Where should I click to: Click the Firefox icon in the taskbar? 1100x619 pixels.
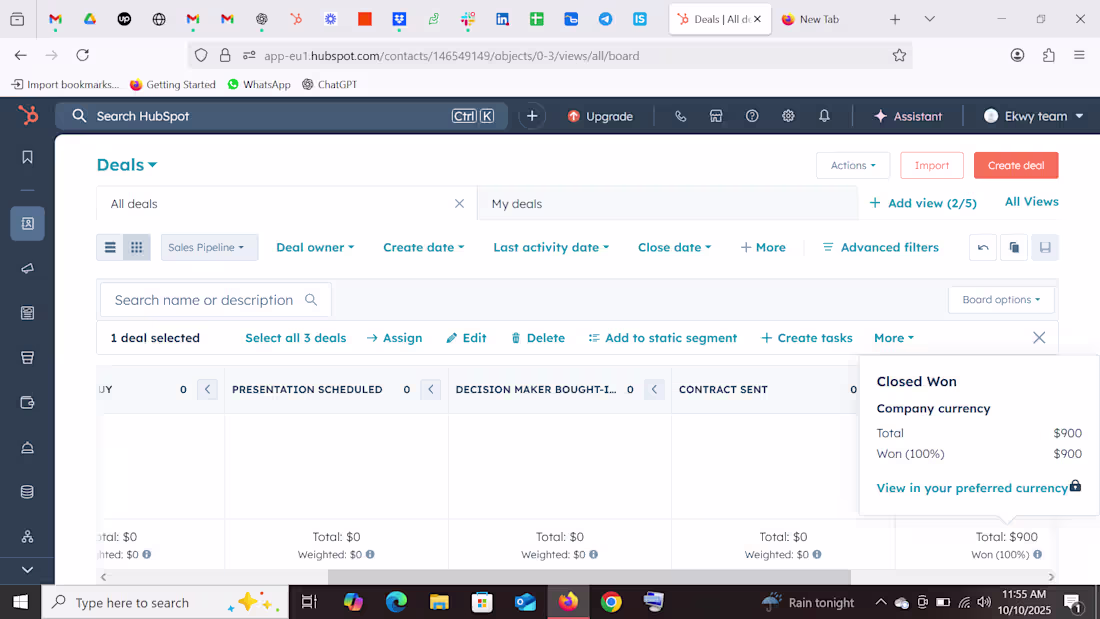(x=568, y=602)
